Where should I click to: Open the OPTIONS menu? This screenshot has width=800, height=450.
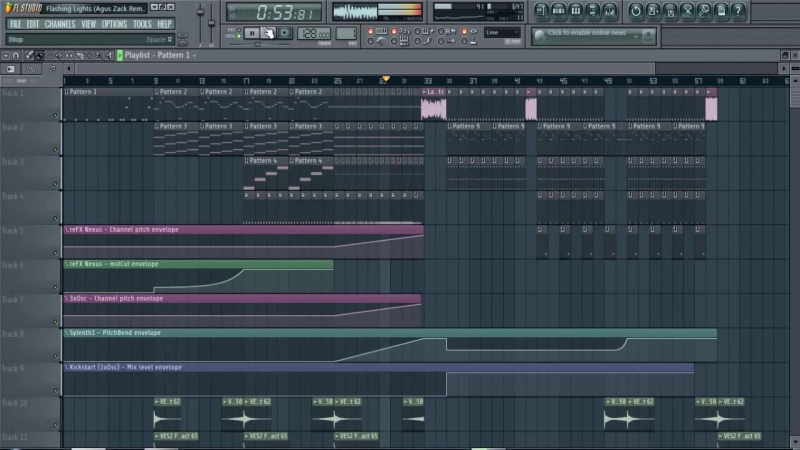114,24
